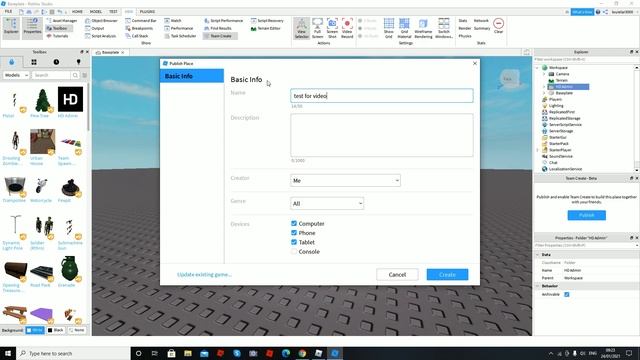Click the Clear stats button

[498, 26]
